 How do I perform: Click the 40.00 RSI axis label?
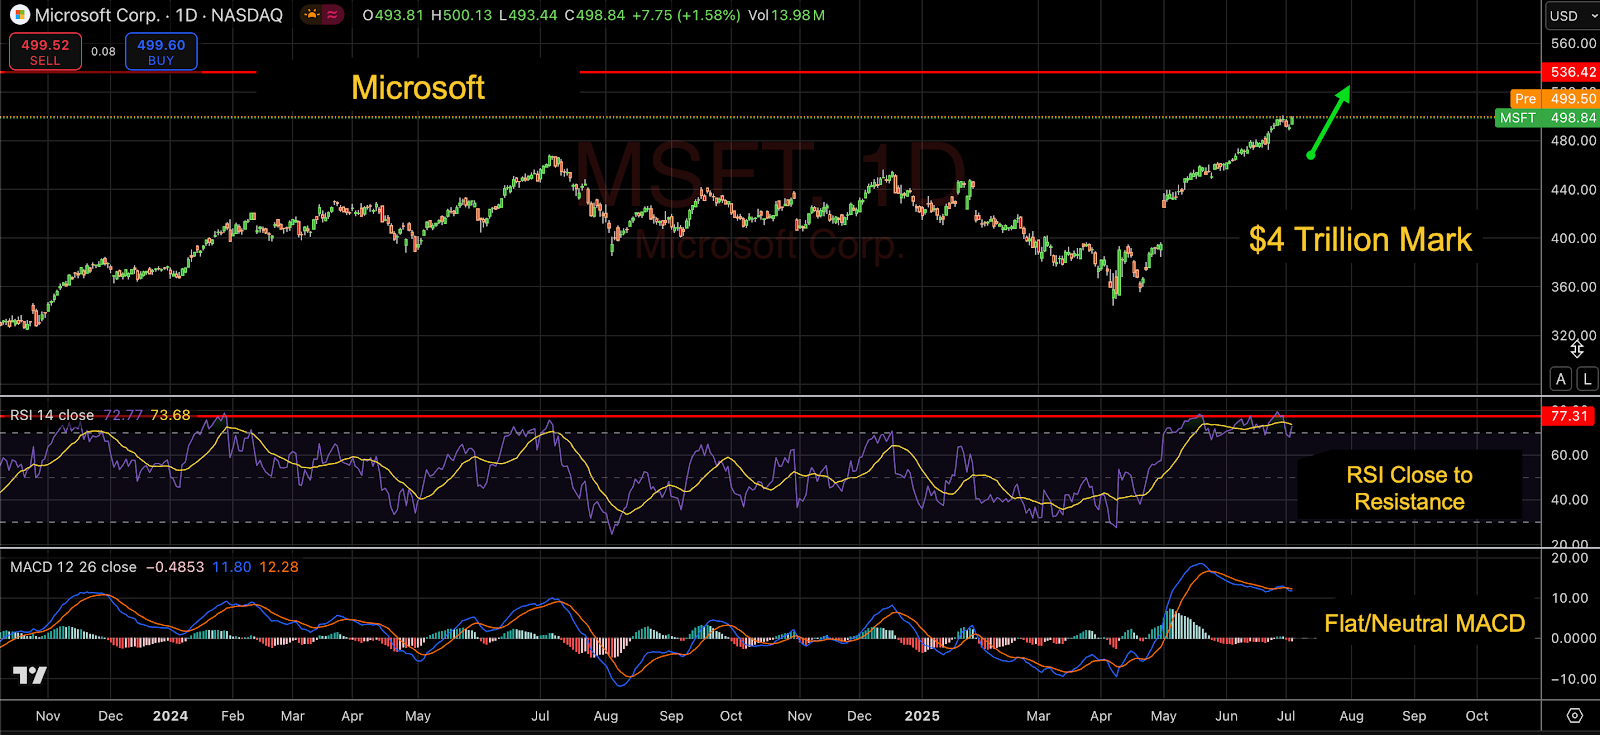tap(1569, 500)
